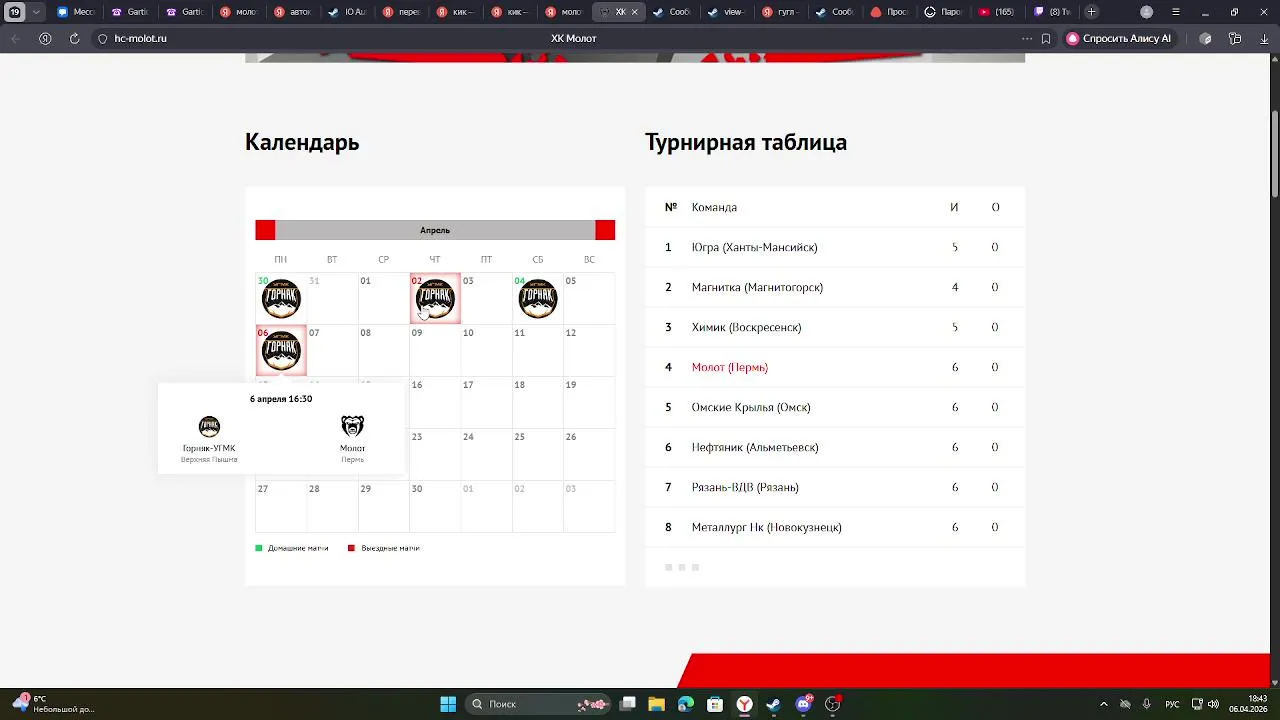Click the 'Апрель' month label
Image resolution: width=1280 pixels, height=720 pixels.
click(x=435, y=230)
